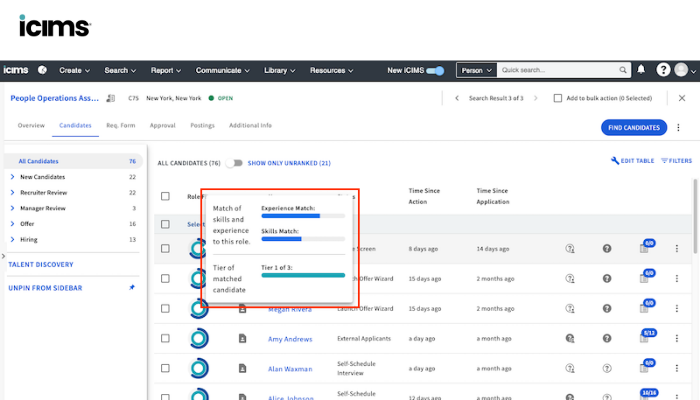Open Alan Waxman candidate profile link
The width and height of the screenshot is (700, 400).
(x=290, y=369)
